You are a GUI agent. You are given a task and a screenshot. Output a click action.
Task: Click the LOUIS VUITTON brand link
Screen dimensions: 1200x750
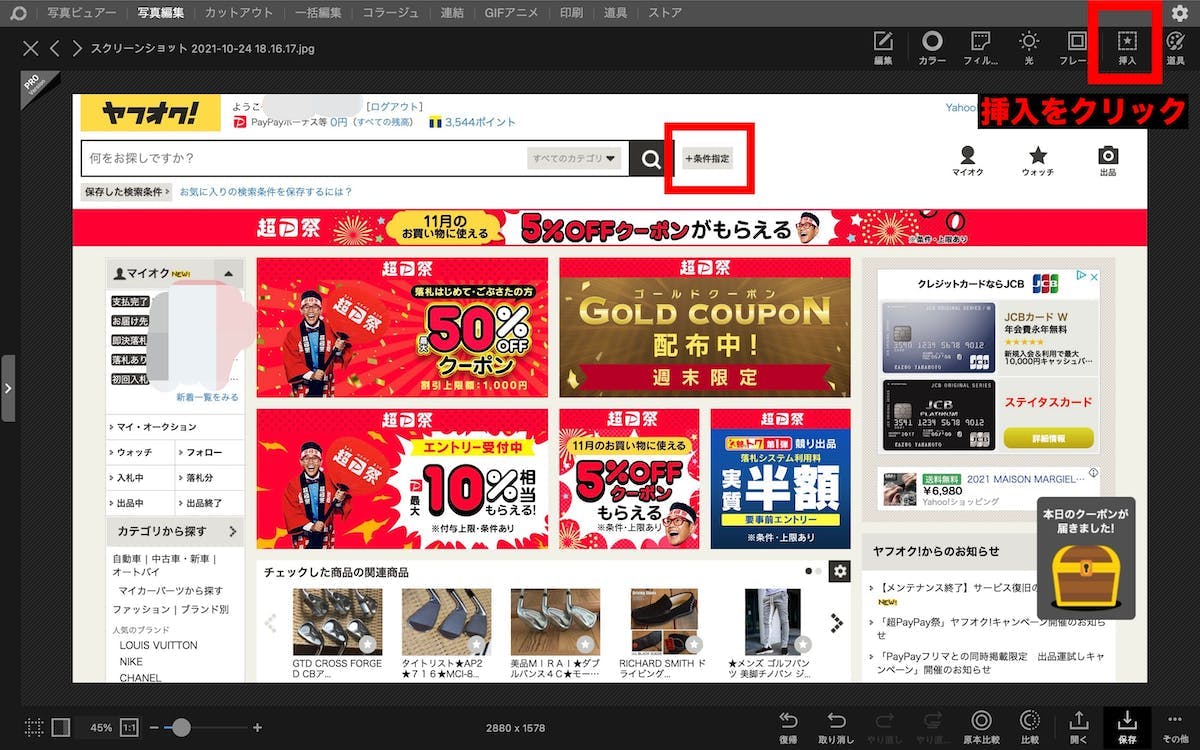point(159,645)
